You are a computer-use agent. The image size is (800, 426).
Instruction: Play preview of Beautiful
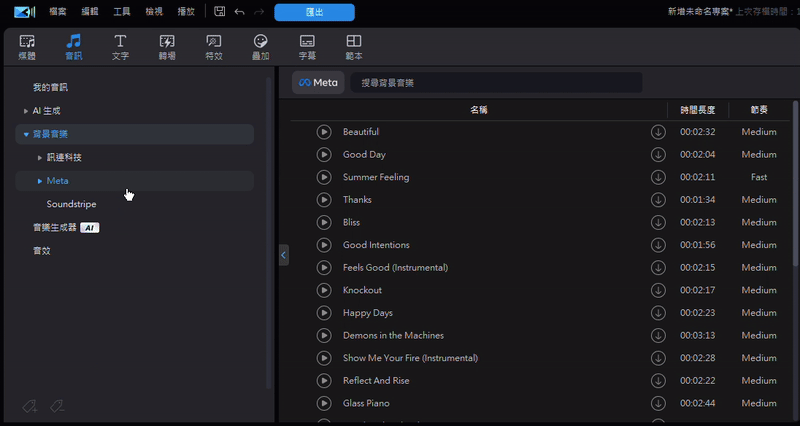point(324,132)
